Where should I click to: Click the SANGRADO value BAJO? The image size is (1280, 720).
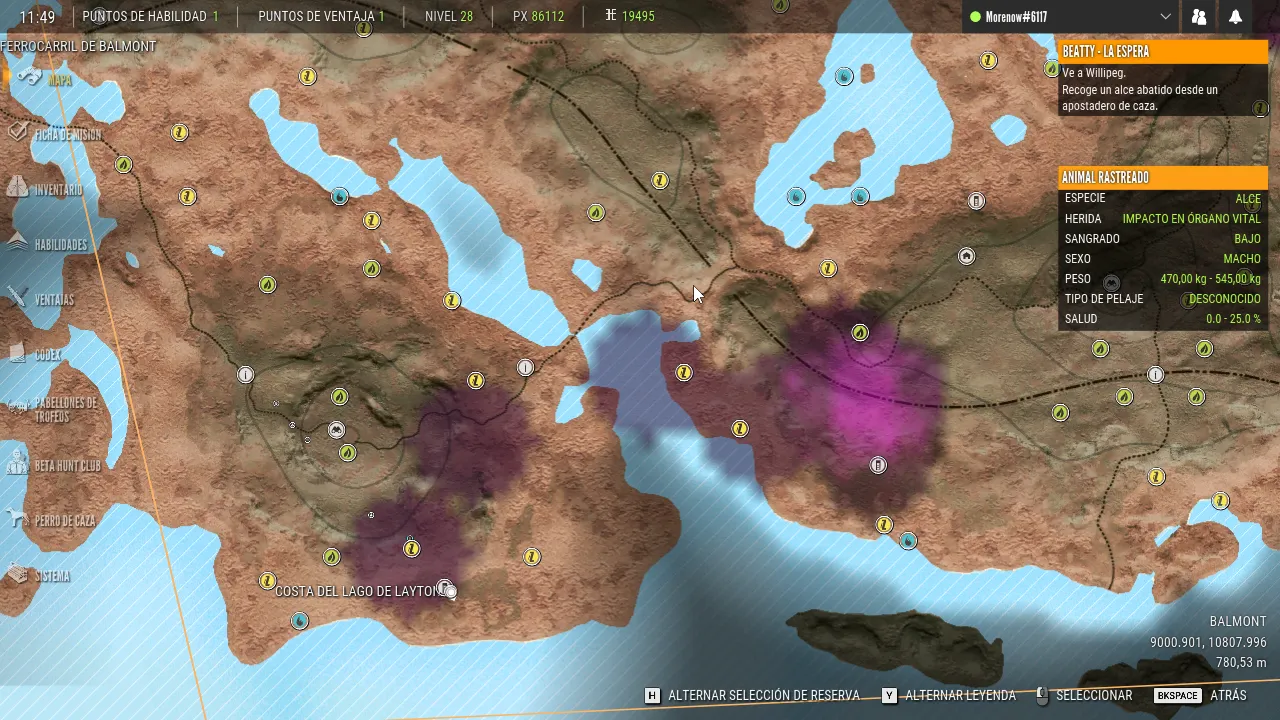coord(1247,239)
